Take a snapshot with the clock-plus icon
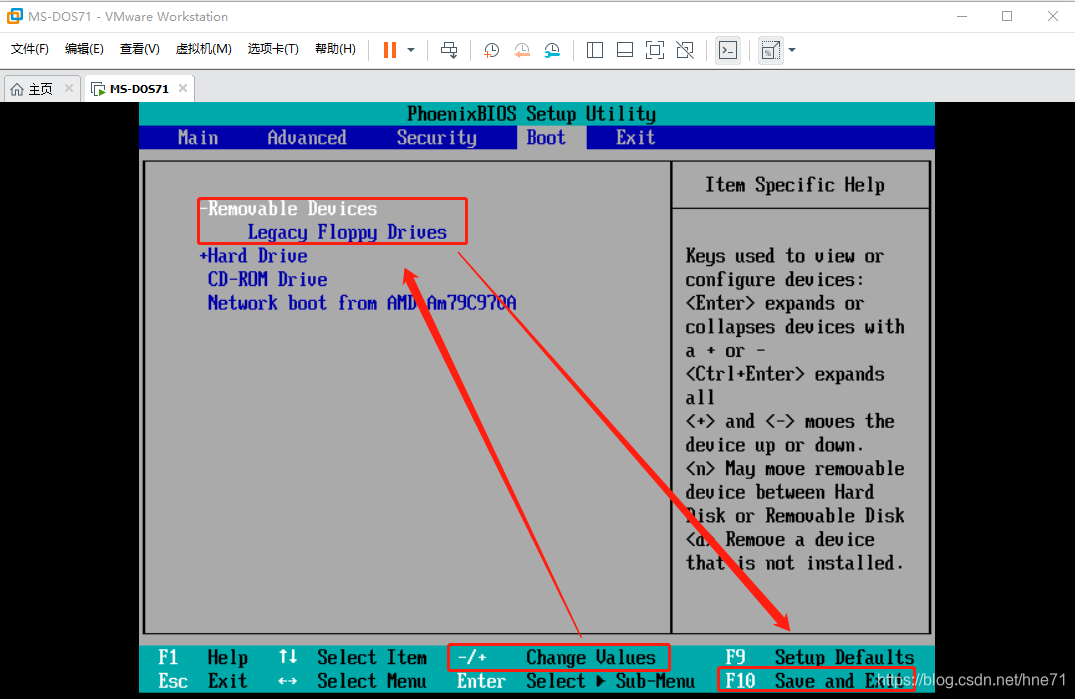The image size is (1075, 699). point(491,50)
